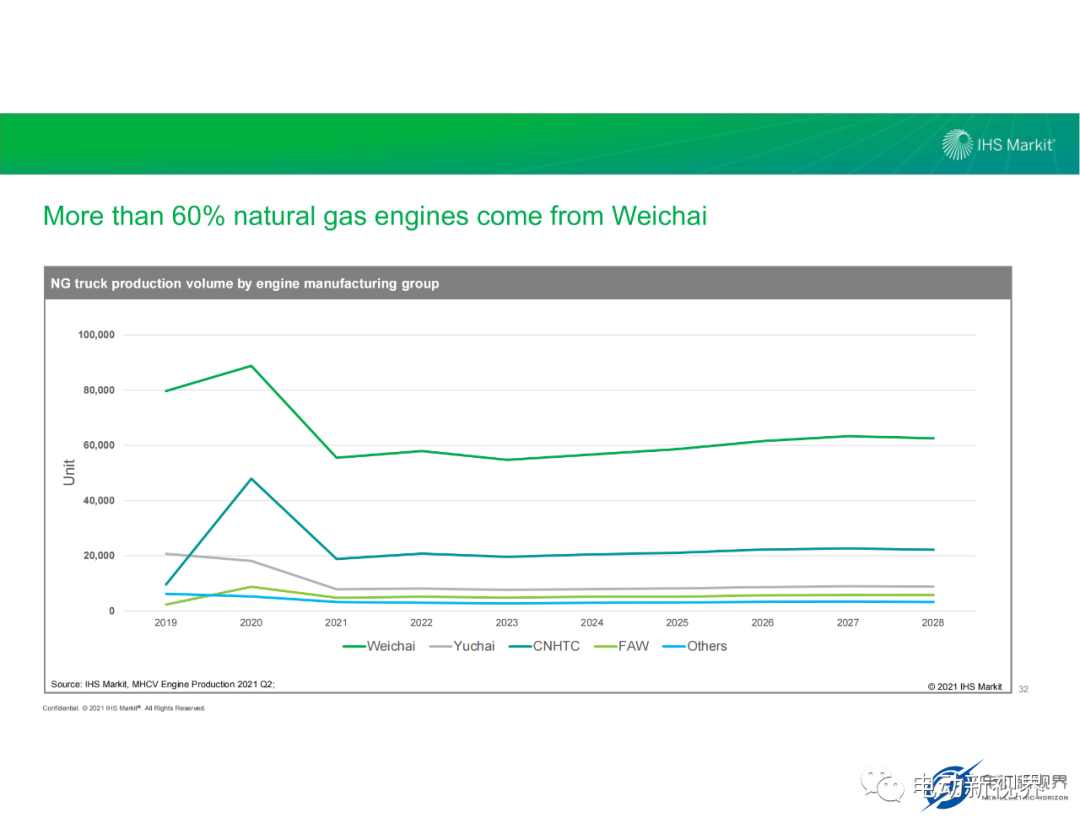This screenshot has height=834, width=1080.
Task: Click the Weichai legend line swatch
Action: pos(354,647)
